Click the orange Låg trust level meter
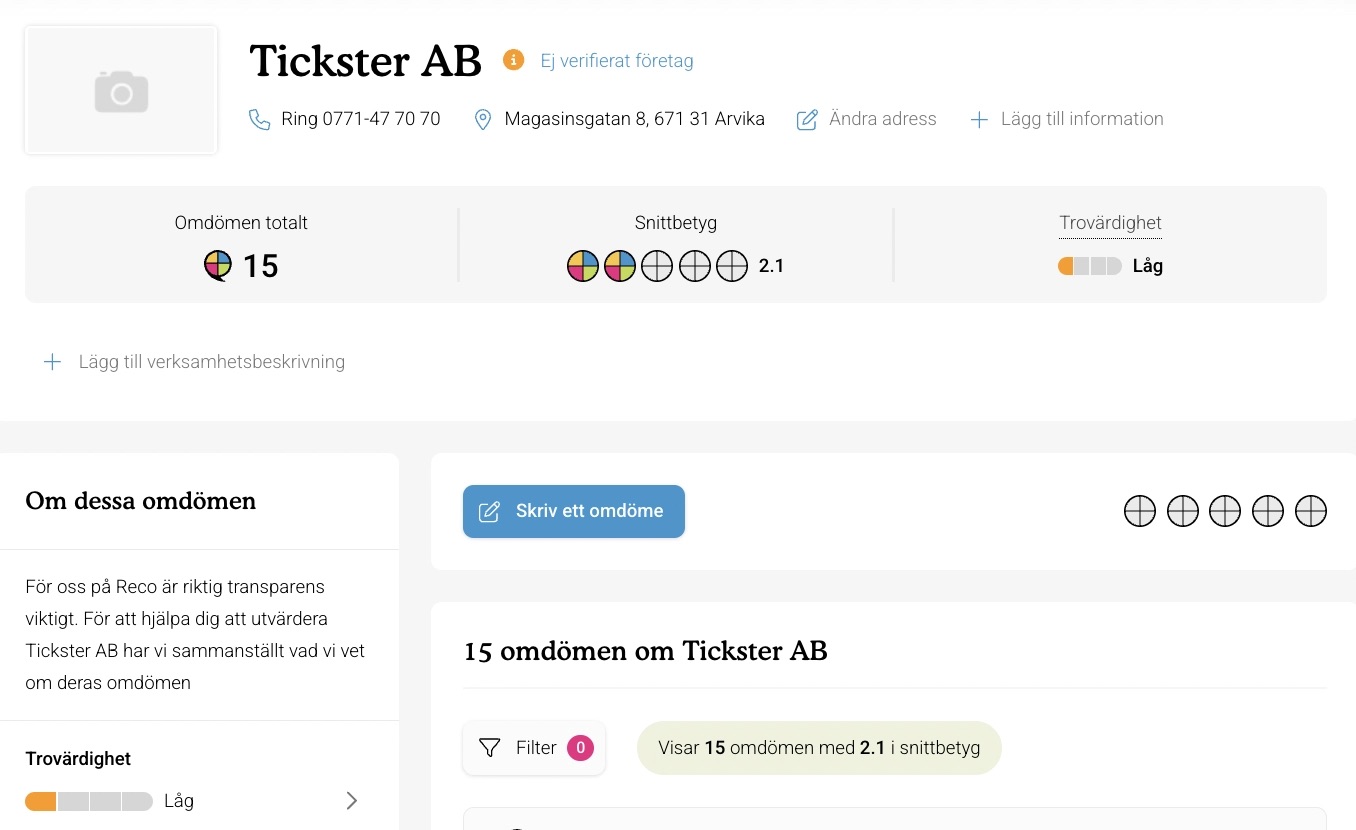Image resolution: width=1356 pixels, height=830 pixels. coord(1089,265)
